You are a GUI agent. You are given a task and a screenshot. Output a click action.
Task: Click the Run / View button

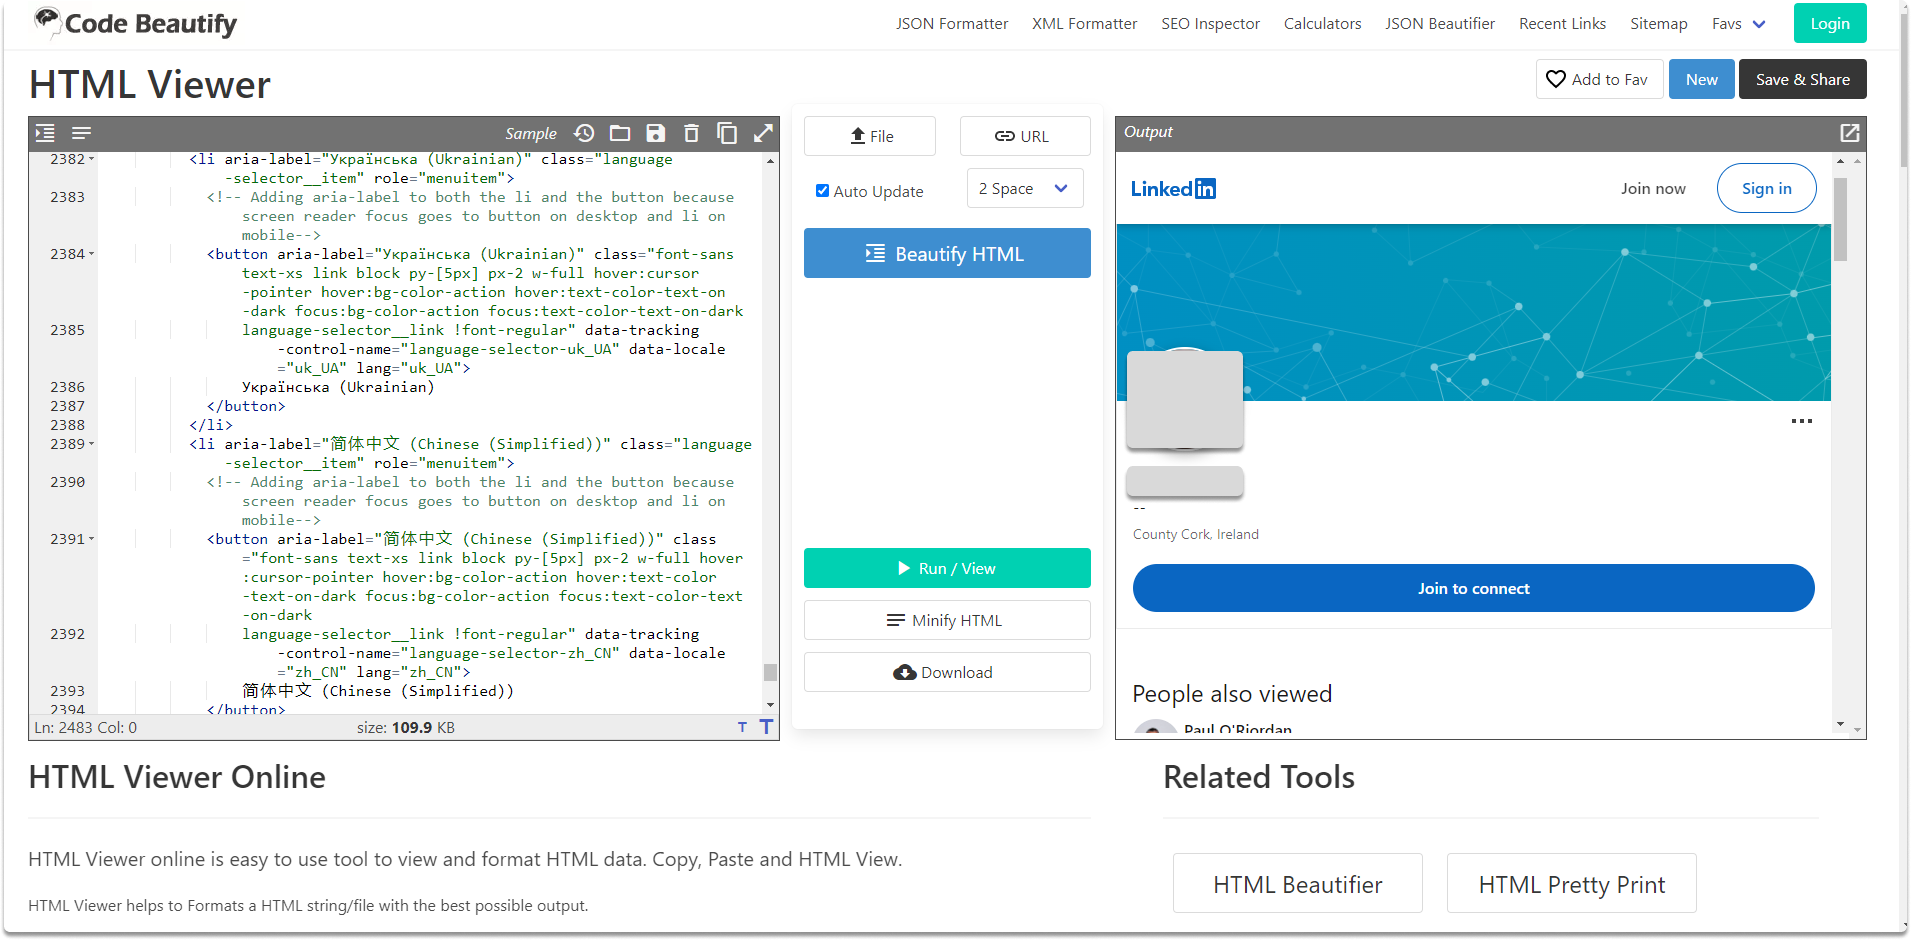coord(947,568)
